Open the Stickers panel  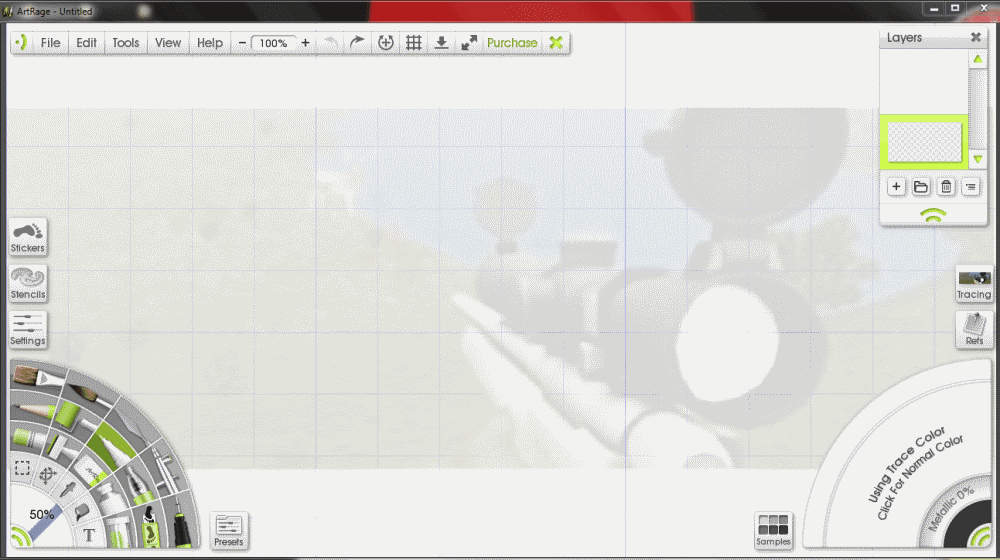point(27,237)
